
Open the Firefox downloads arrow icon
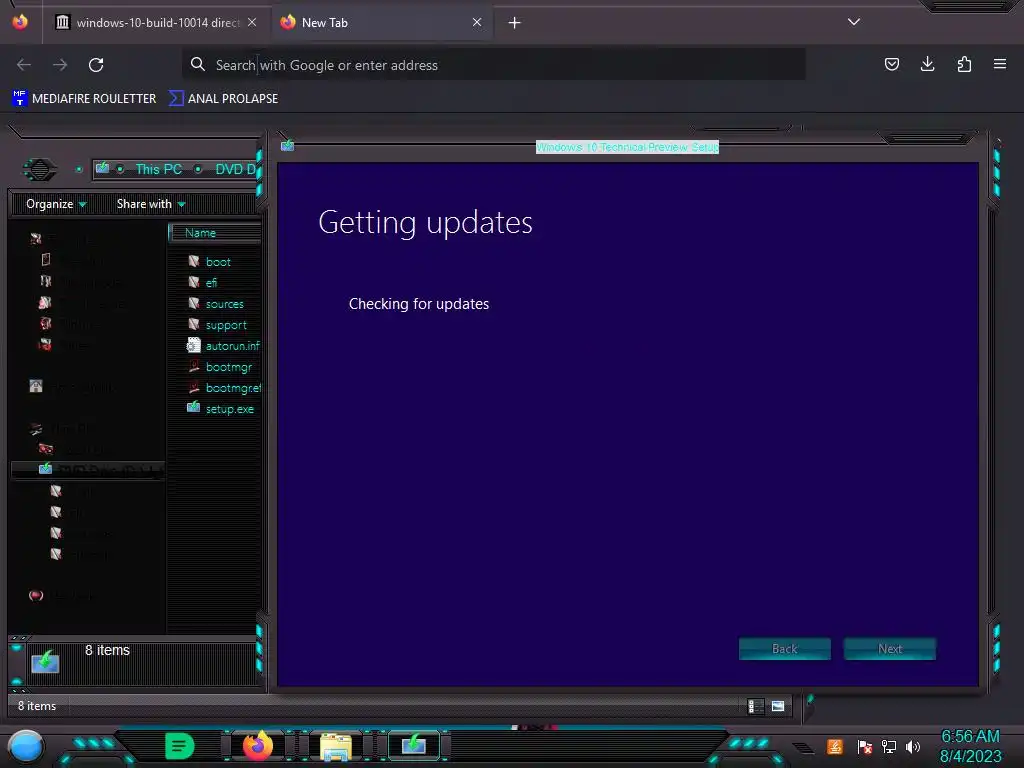coord(927,64)
